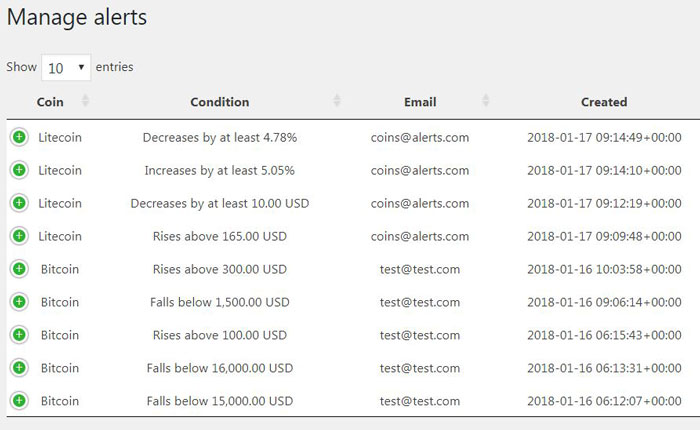700x430 pixels.
Task: Sort table using Email column sort arrows
Action: [486, 101]
